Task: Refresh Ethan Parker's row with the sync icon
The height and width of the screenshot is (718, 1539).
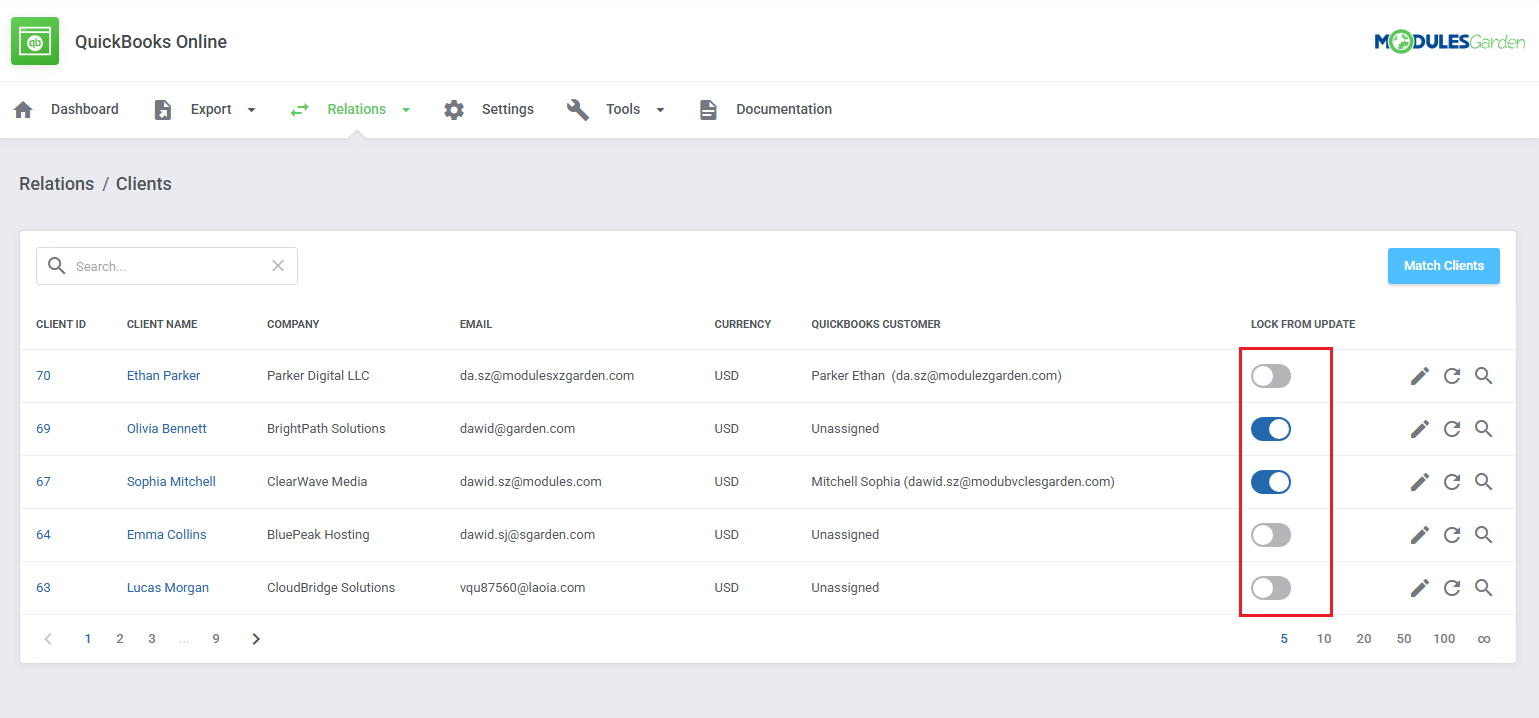Action: [1452, 376]
